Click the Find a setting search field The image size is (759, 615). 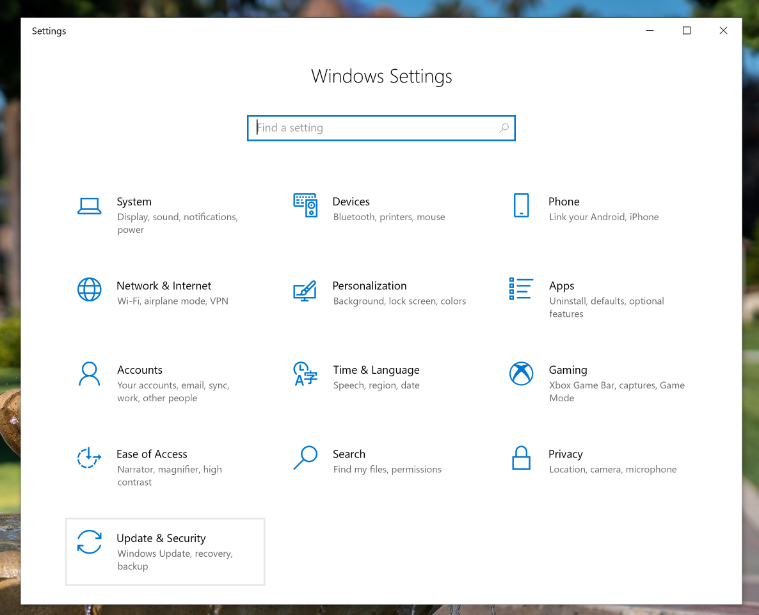click(381, 128)
